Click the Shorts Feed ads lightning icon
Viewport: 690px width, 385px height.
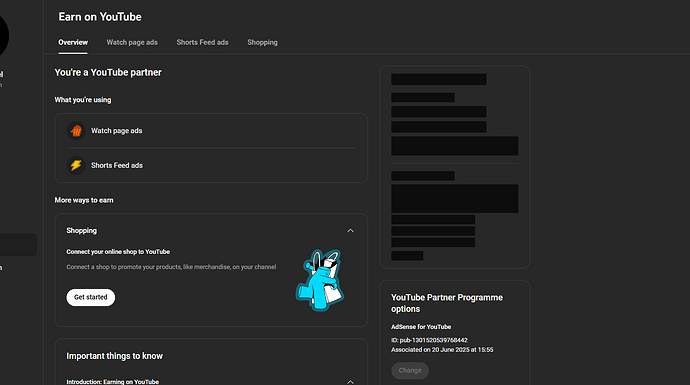pos(76,165)
